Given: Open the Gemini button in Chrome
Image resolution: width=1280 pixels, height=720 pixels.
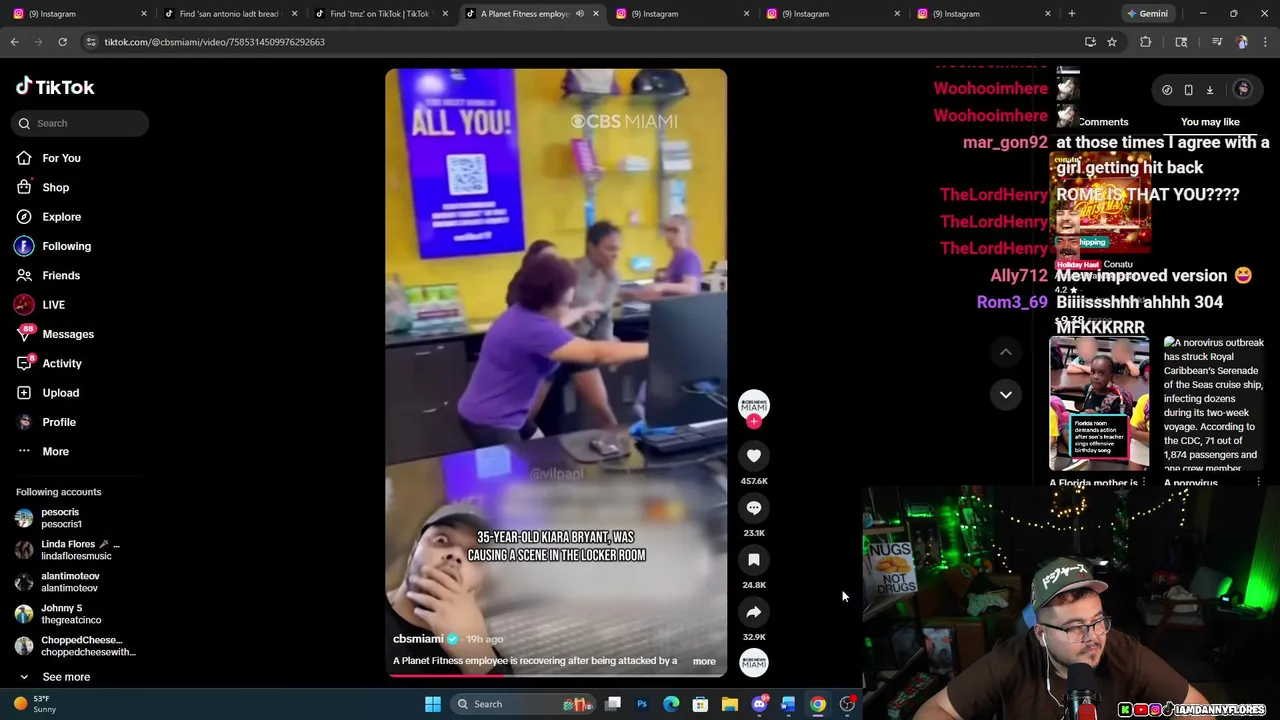Looking at the screenshot, I should pos(1147,14).
